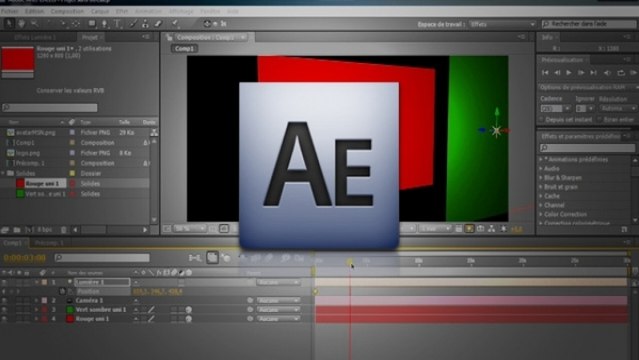This screenshot has width=639, height=360.
Task: Select the Eraser tool
Action: point(158,24)
